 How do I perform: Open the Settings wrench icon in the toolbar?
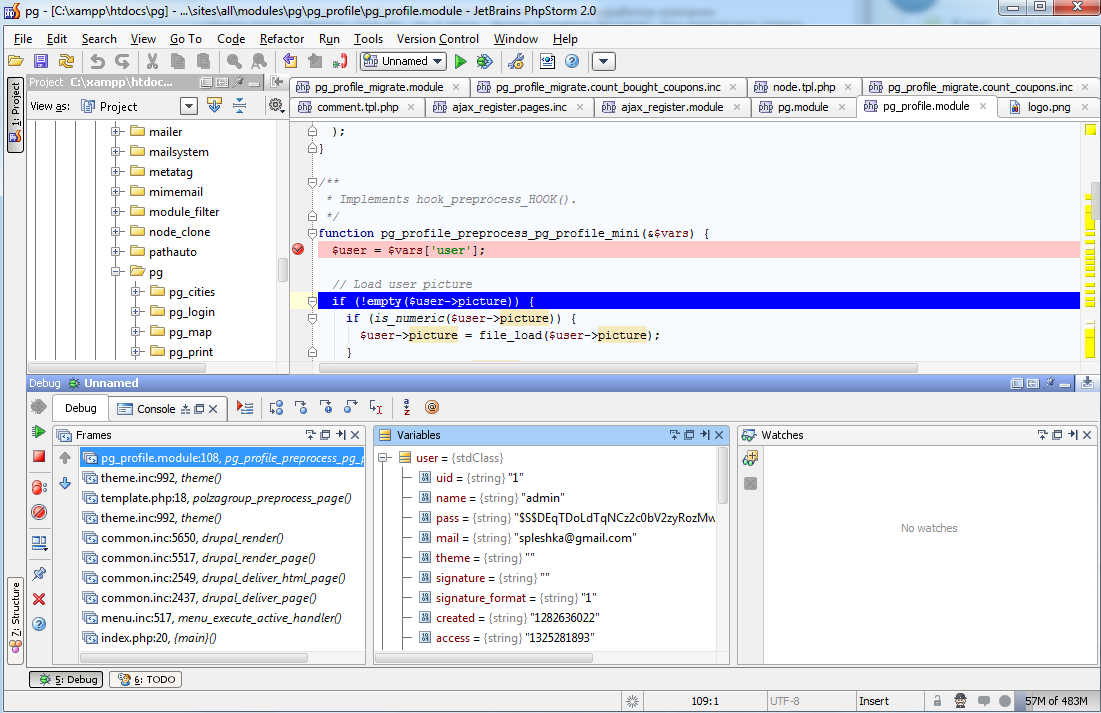click(x=516, y=62)
